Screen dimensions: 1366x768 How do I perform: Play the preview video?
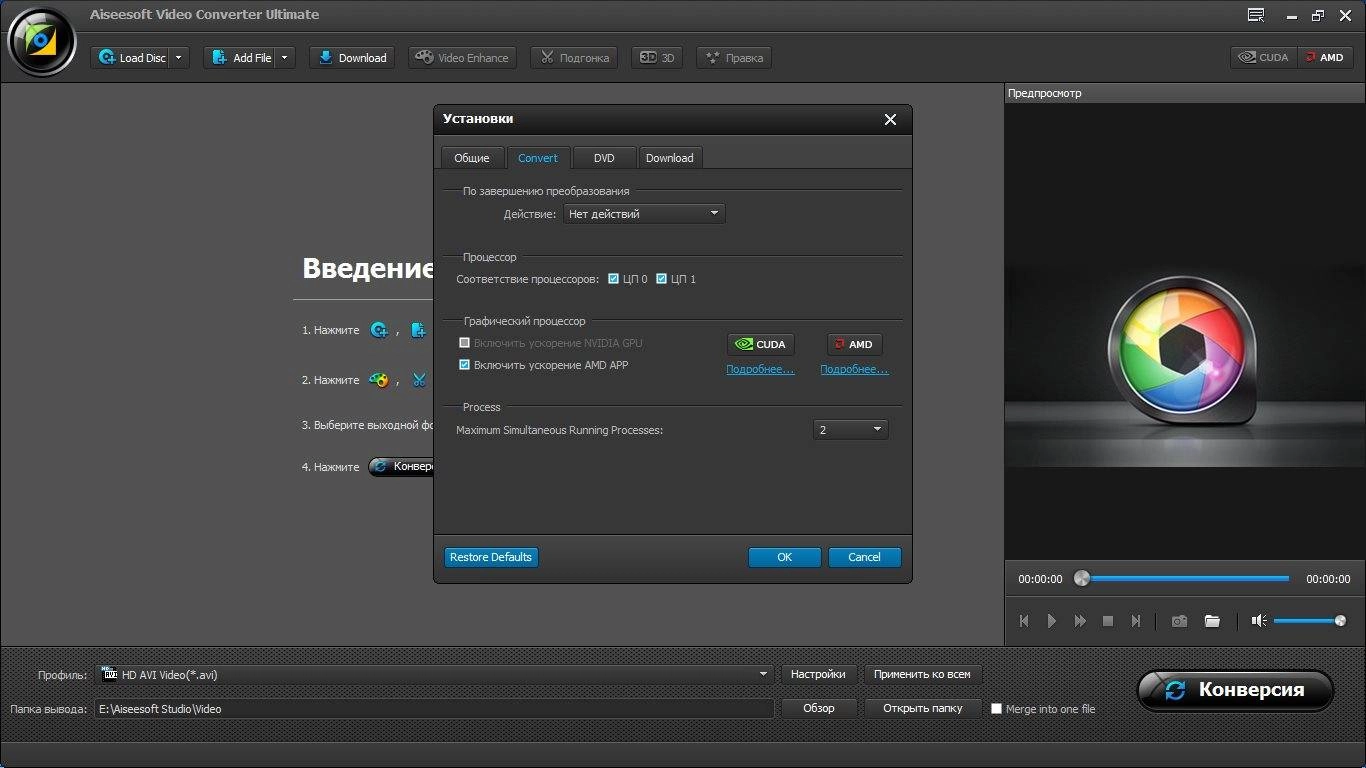click(1052, 621)
